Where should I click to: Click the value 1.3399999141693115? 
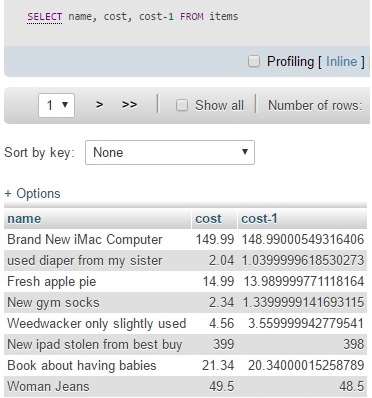[x=303, y=302]
